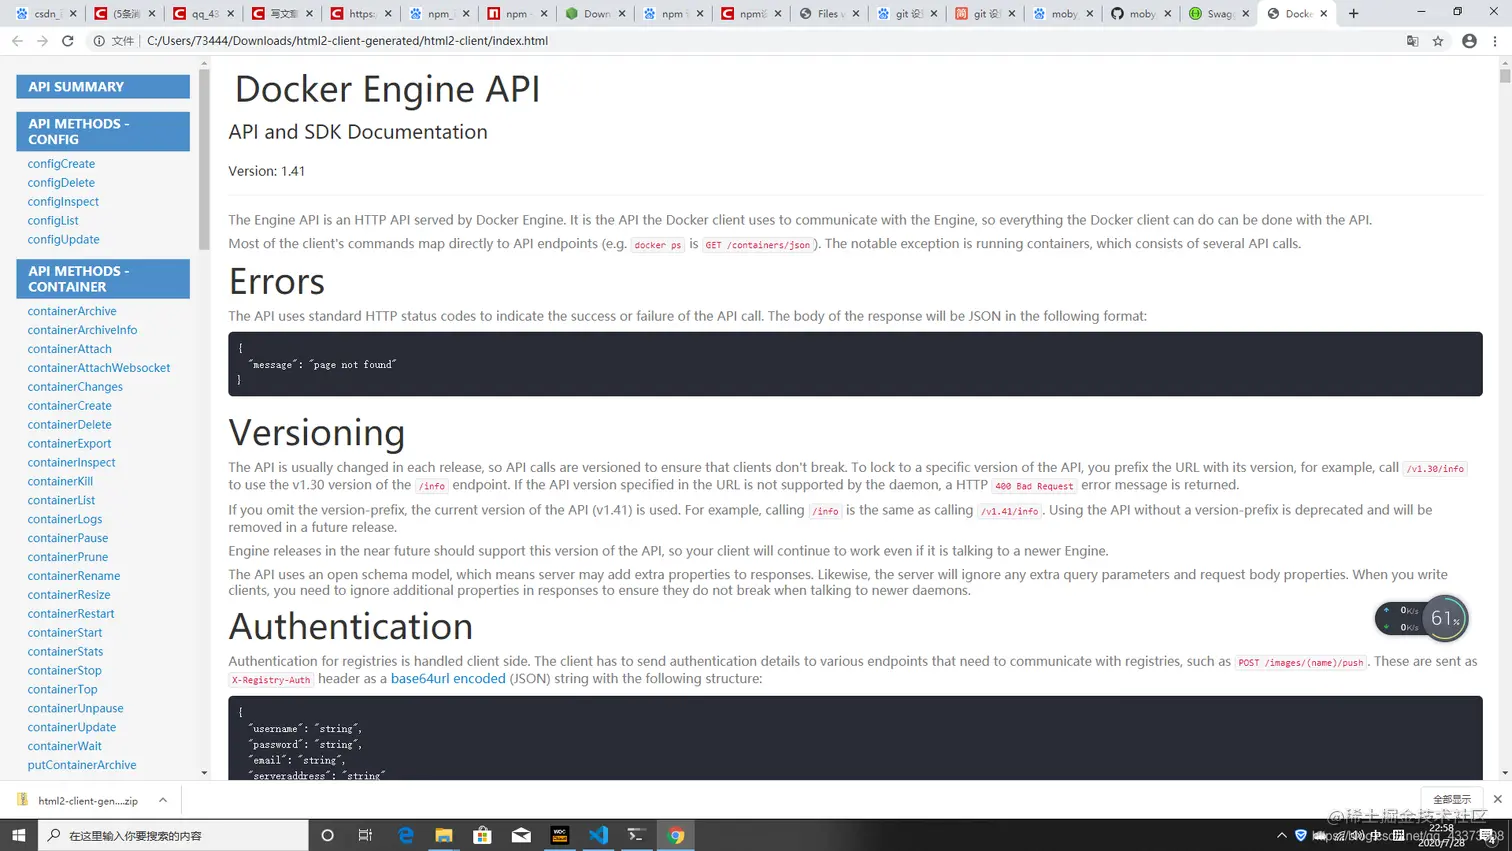Open the Chrome profile avatar icon
This screenshot has height=851, width=1512.
(1469, 41)
